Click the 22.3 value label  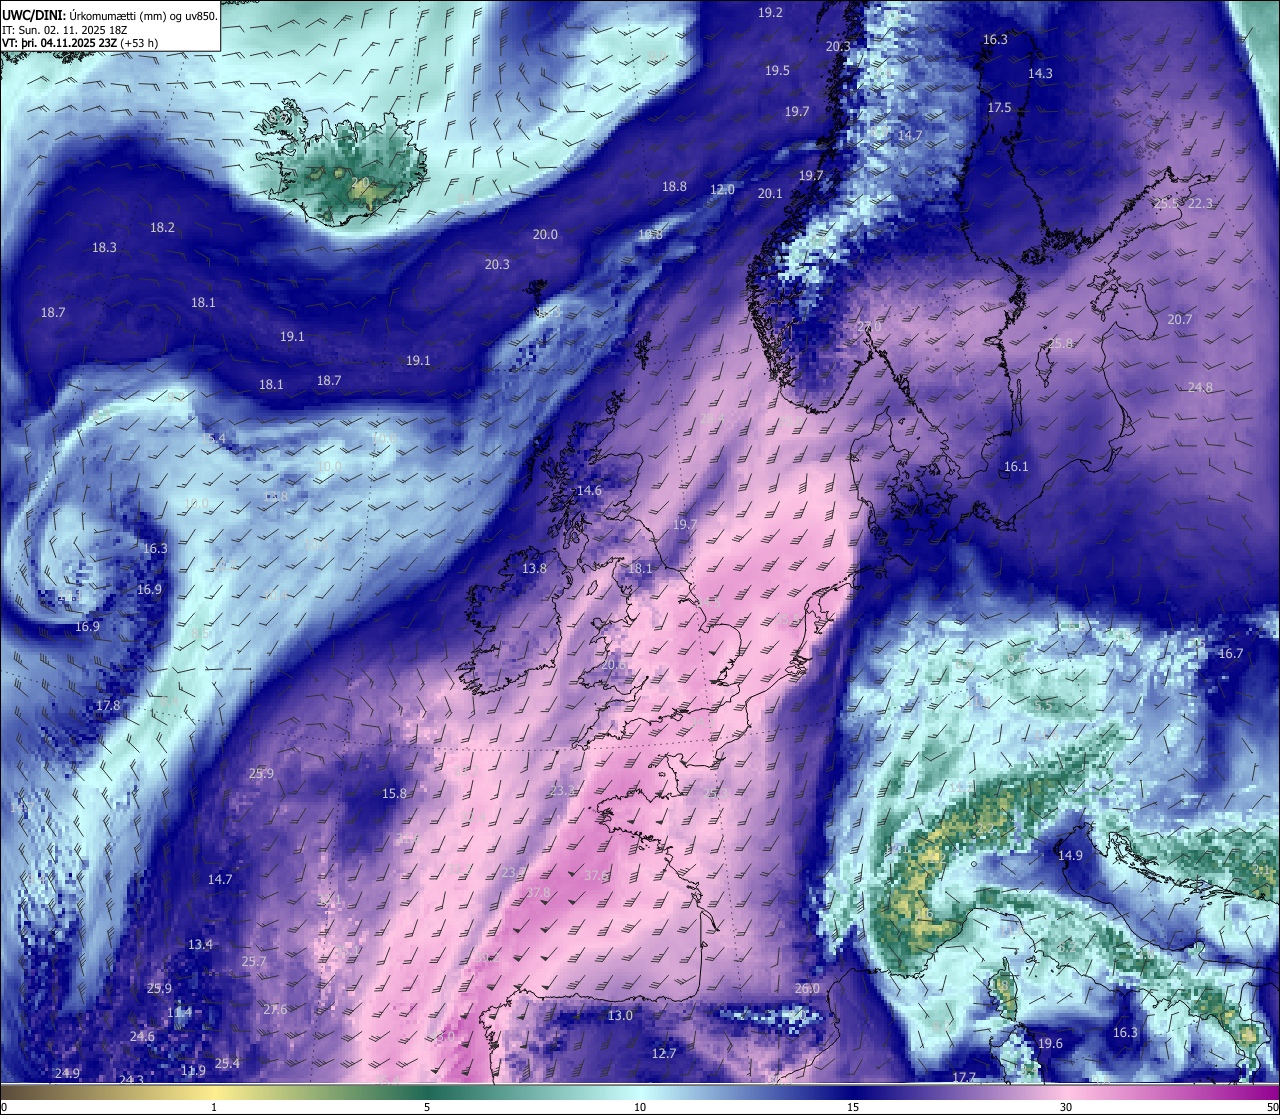tap(1200, 203)
